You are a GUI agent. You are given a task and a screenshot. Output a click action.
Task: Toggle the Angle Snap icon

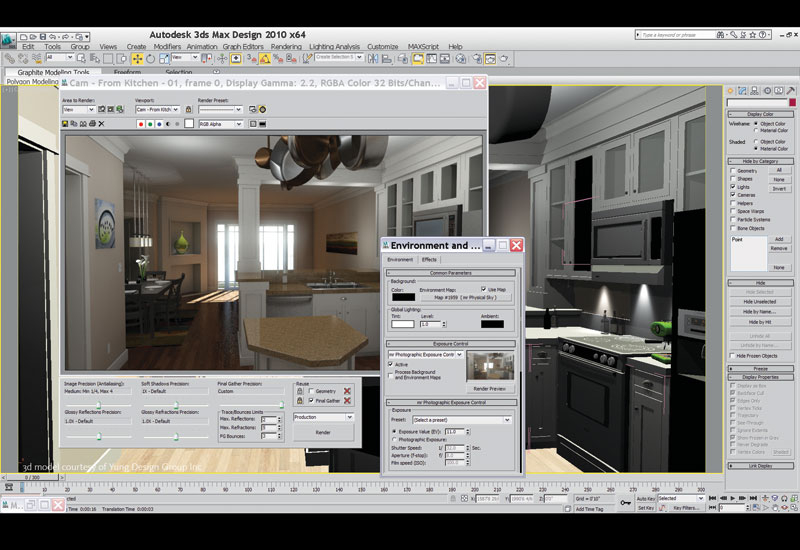tap(265, 59)
